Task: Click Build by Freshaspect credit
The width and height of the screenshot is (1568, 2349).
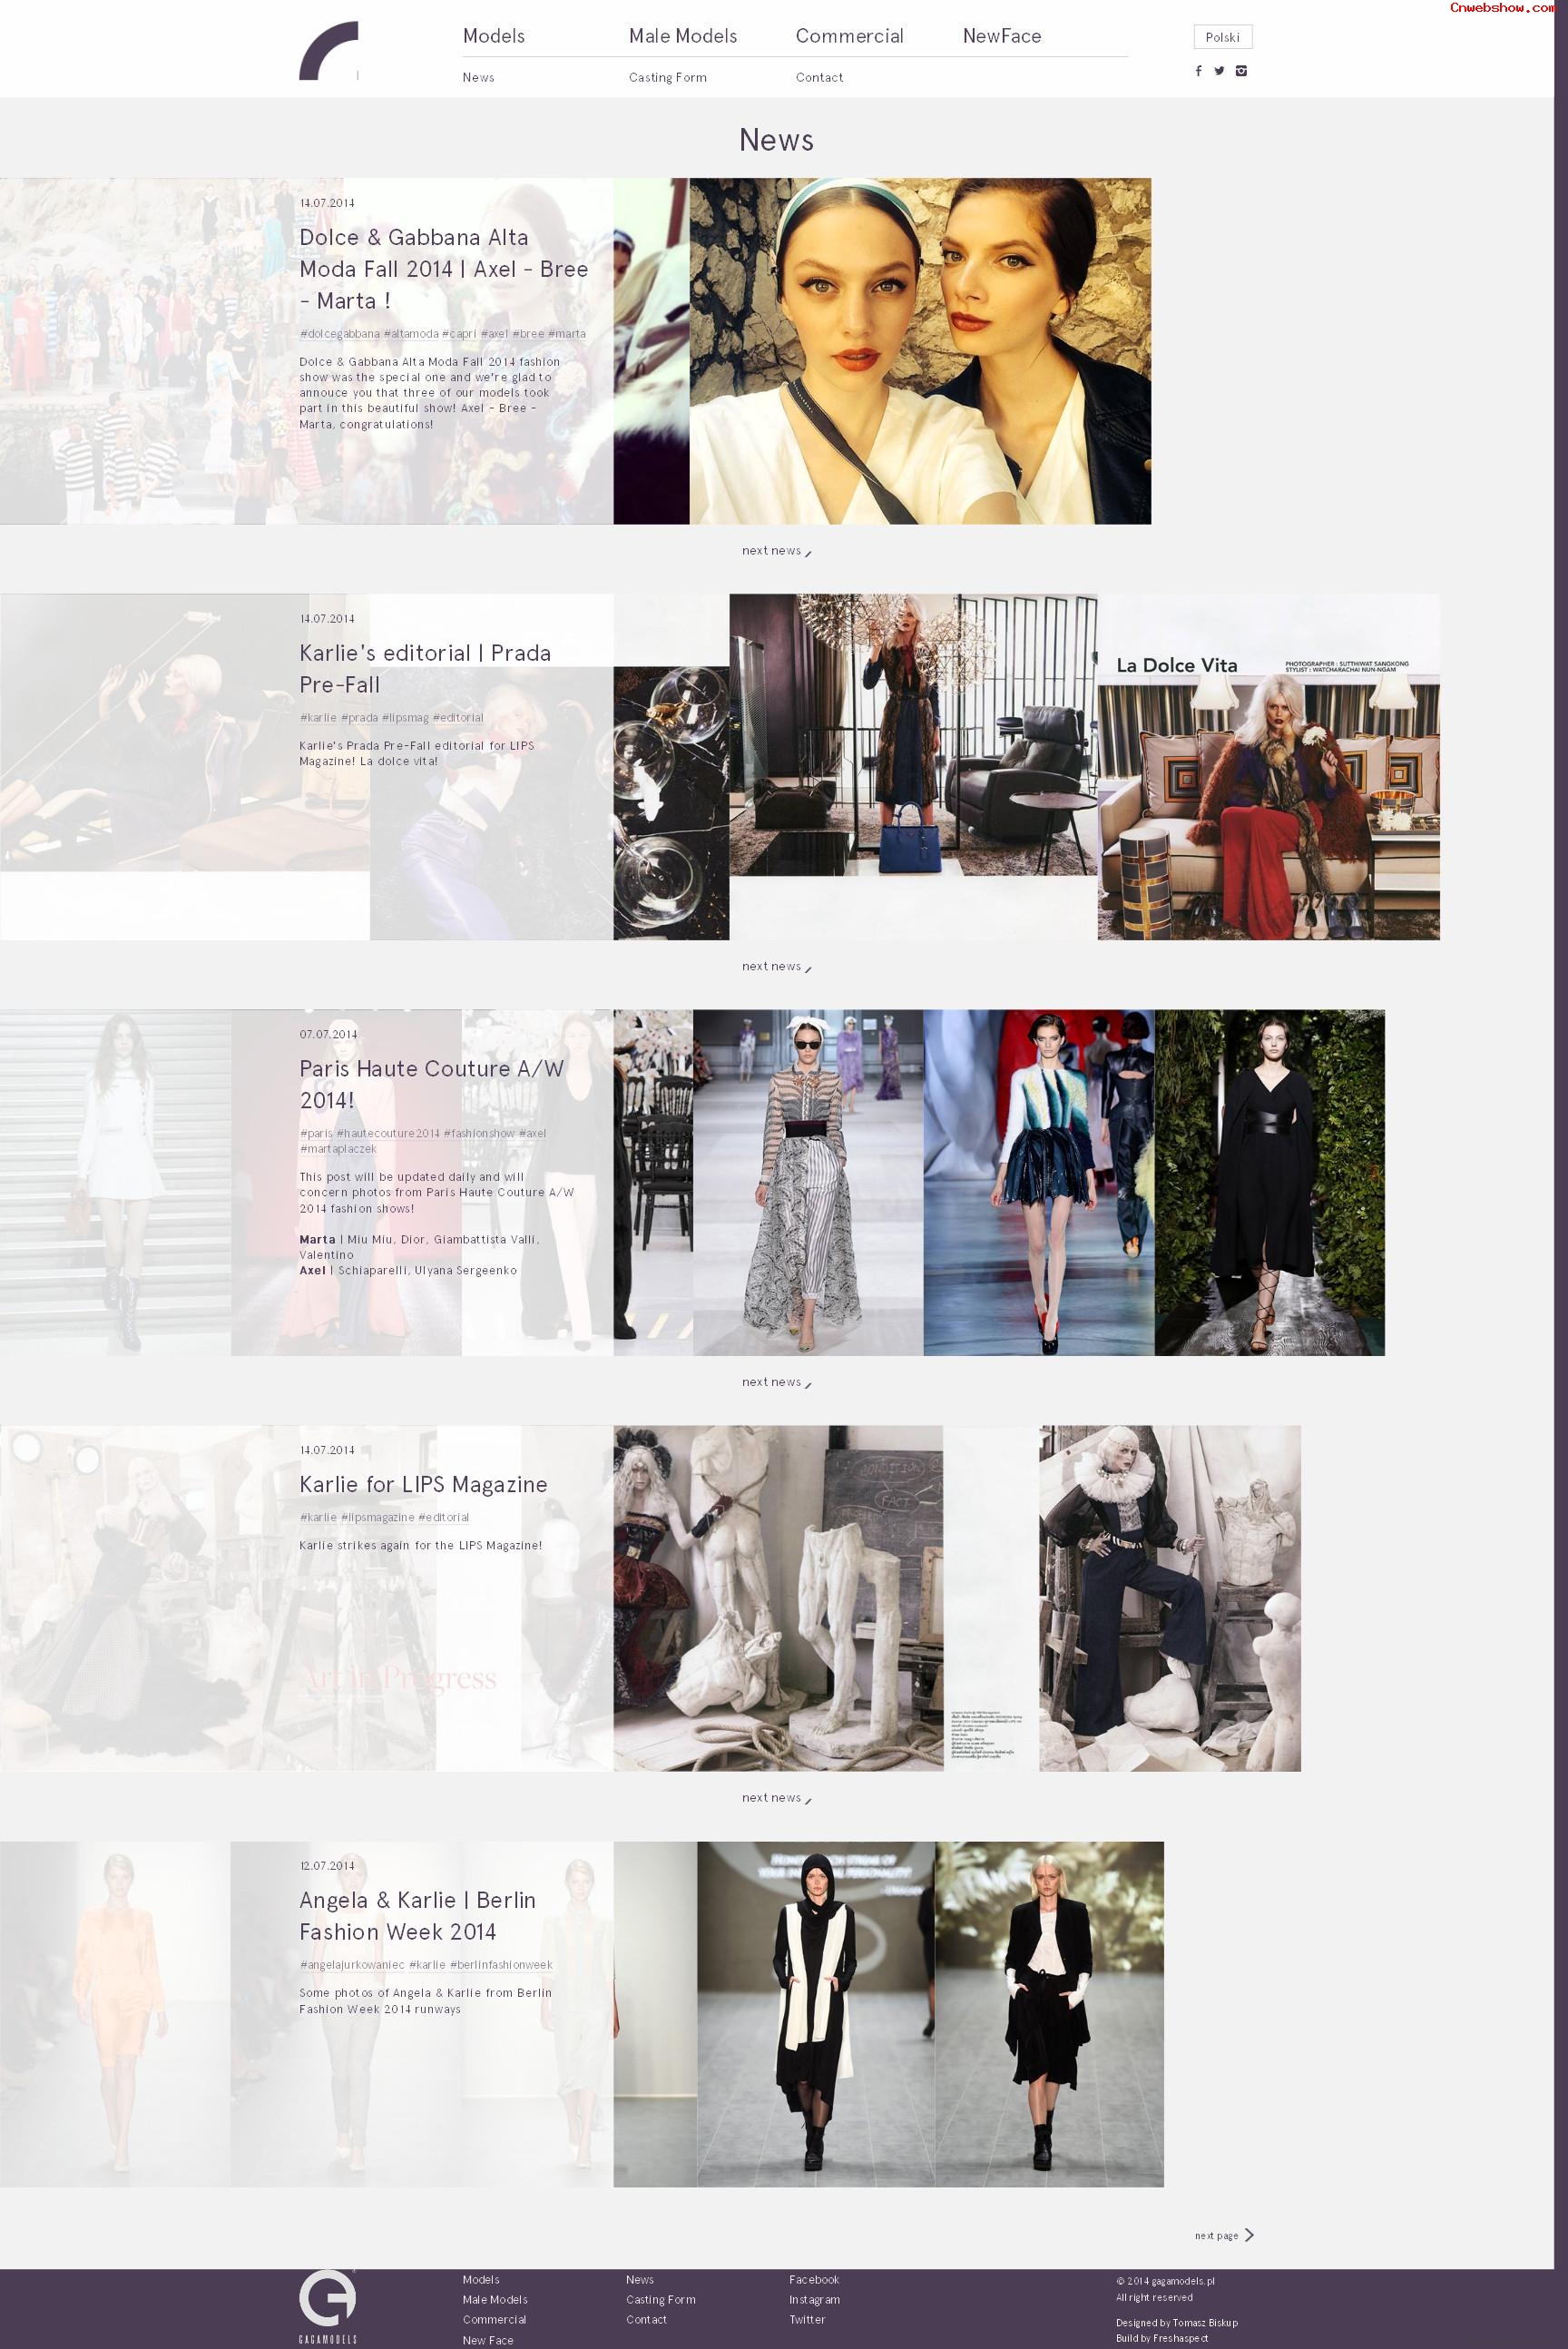Action: coord(1162,2339)
